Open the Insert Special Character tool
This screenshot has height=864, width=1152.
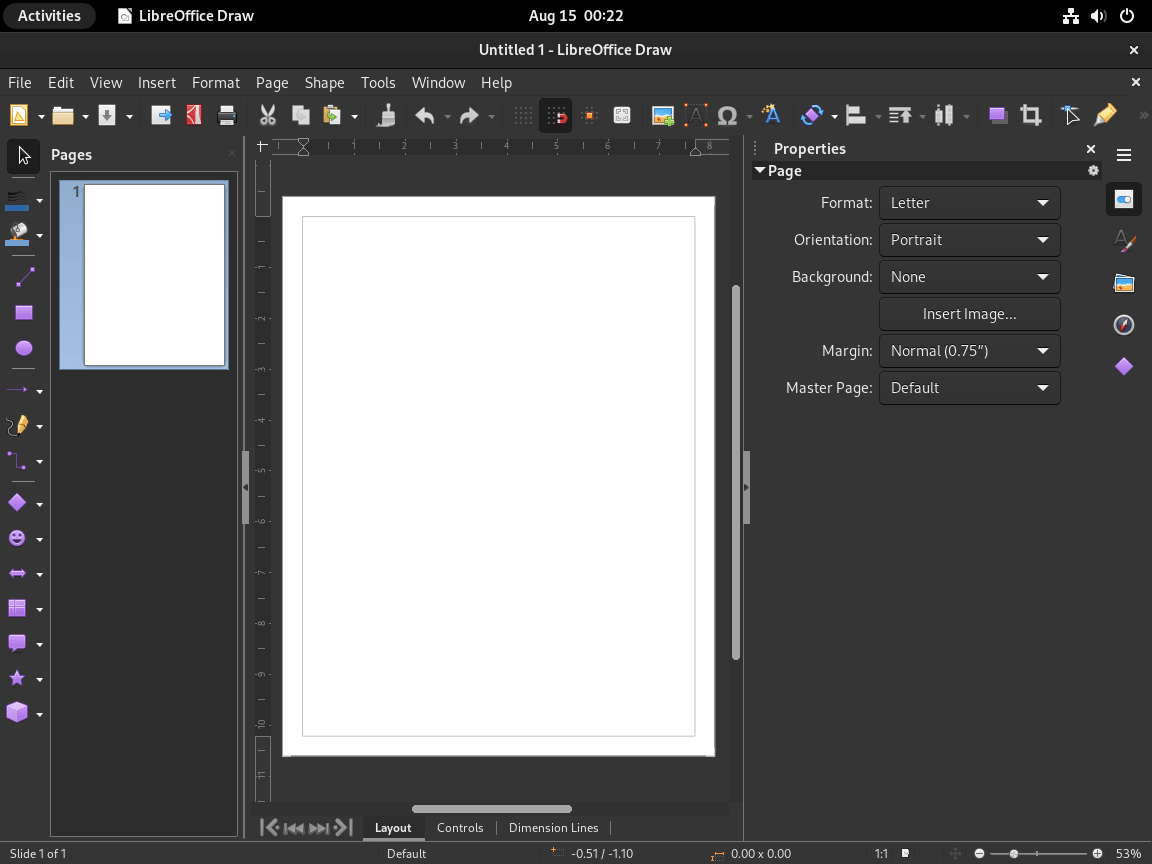click(x=729, y=115)
